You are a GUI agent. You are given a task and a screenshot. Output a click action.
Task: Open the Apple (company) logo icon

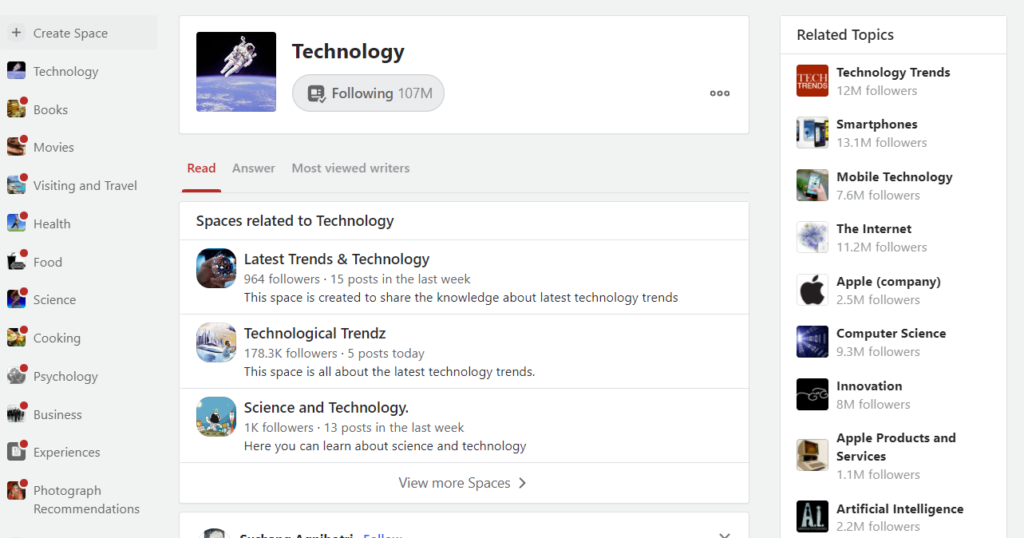point(812,290)
